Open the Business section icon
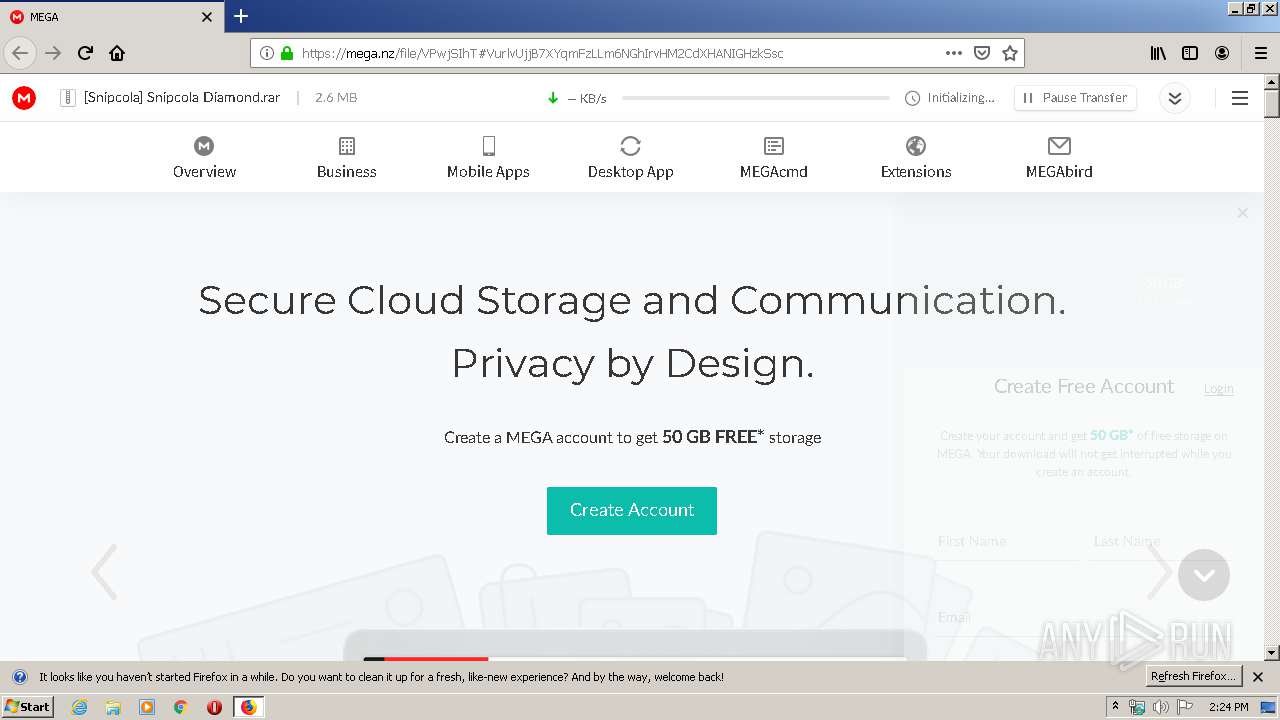Viewport: 1280px width, 720px height. [347, 146]
